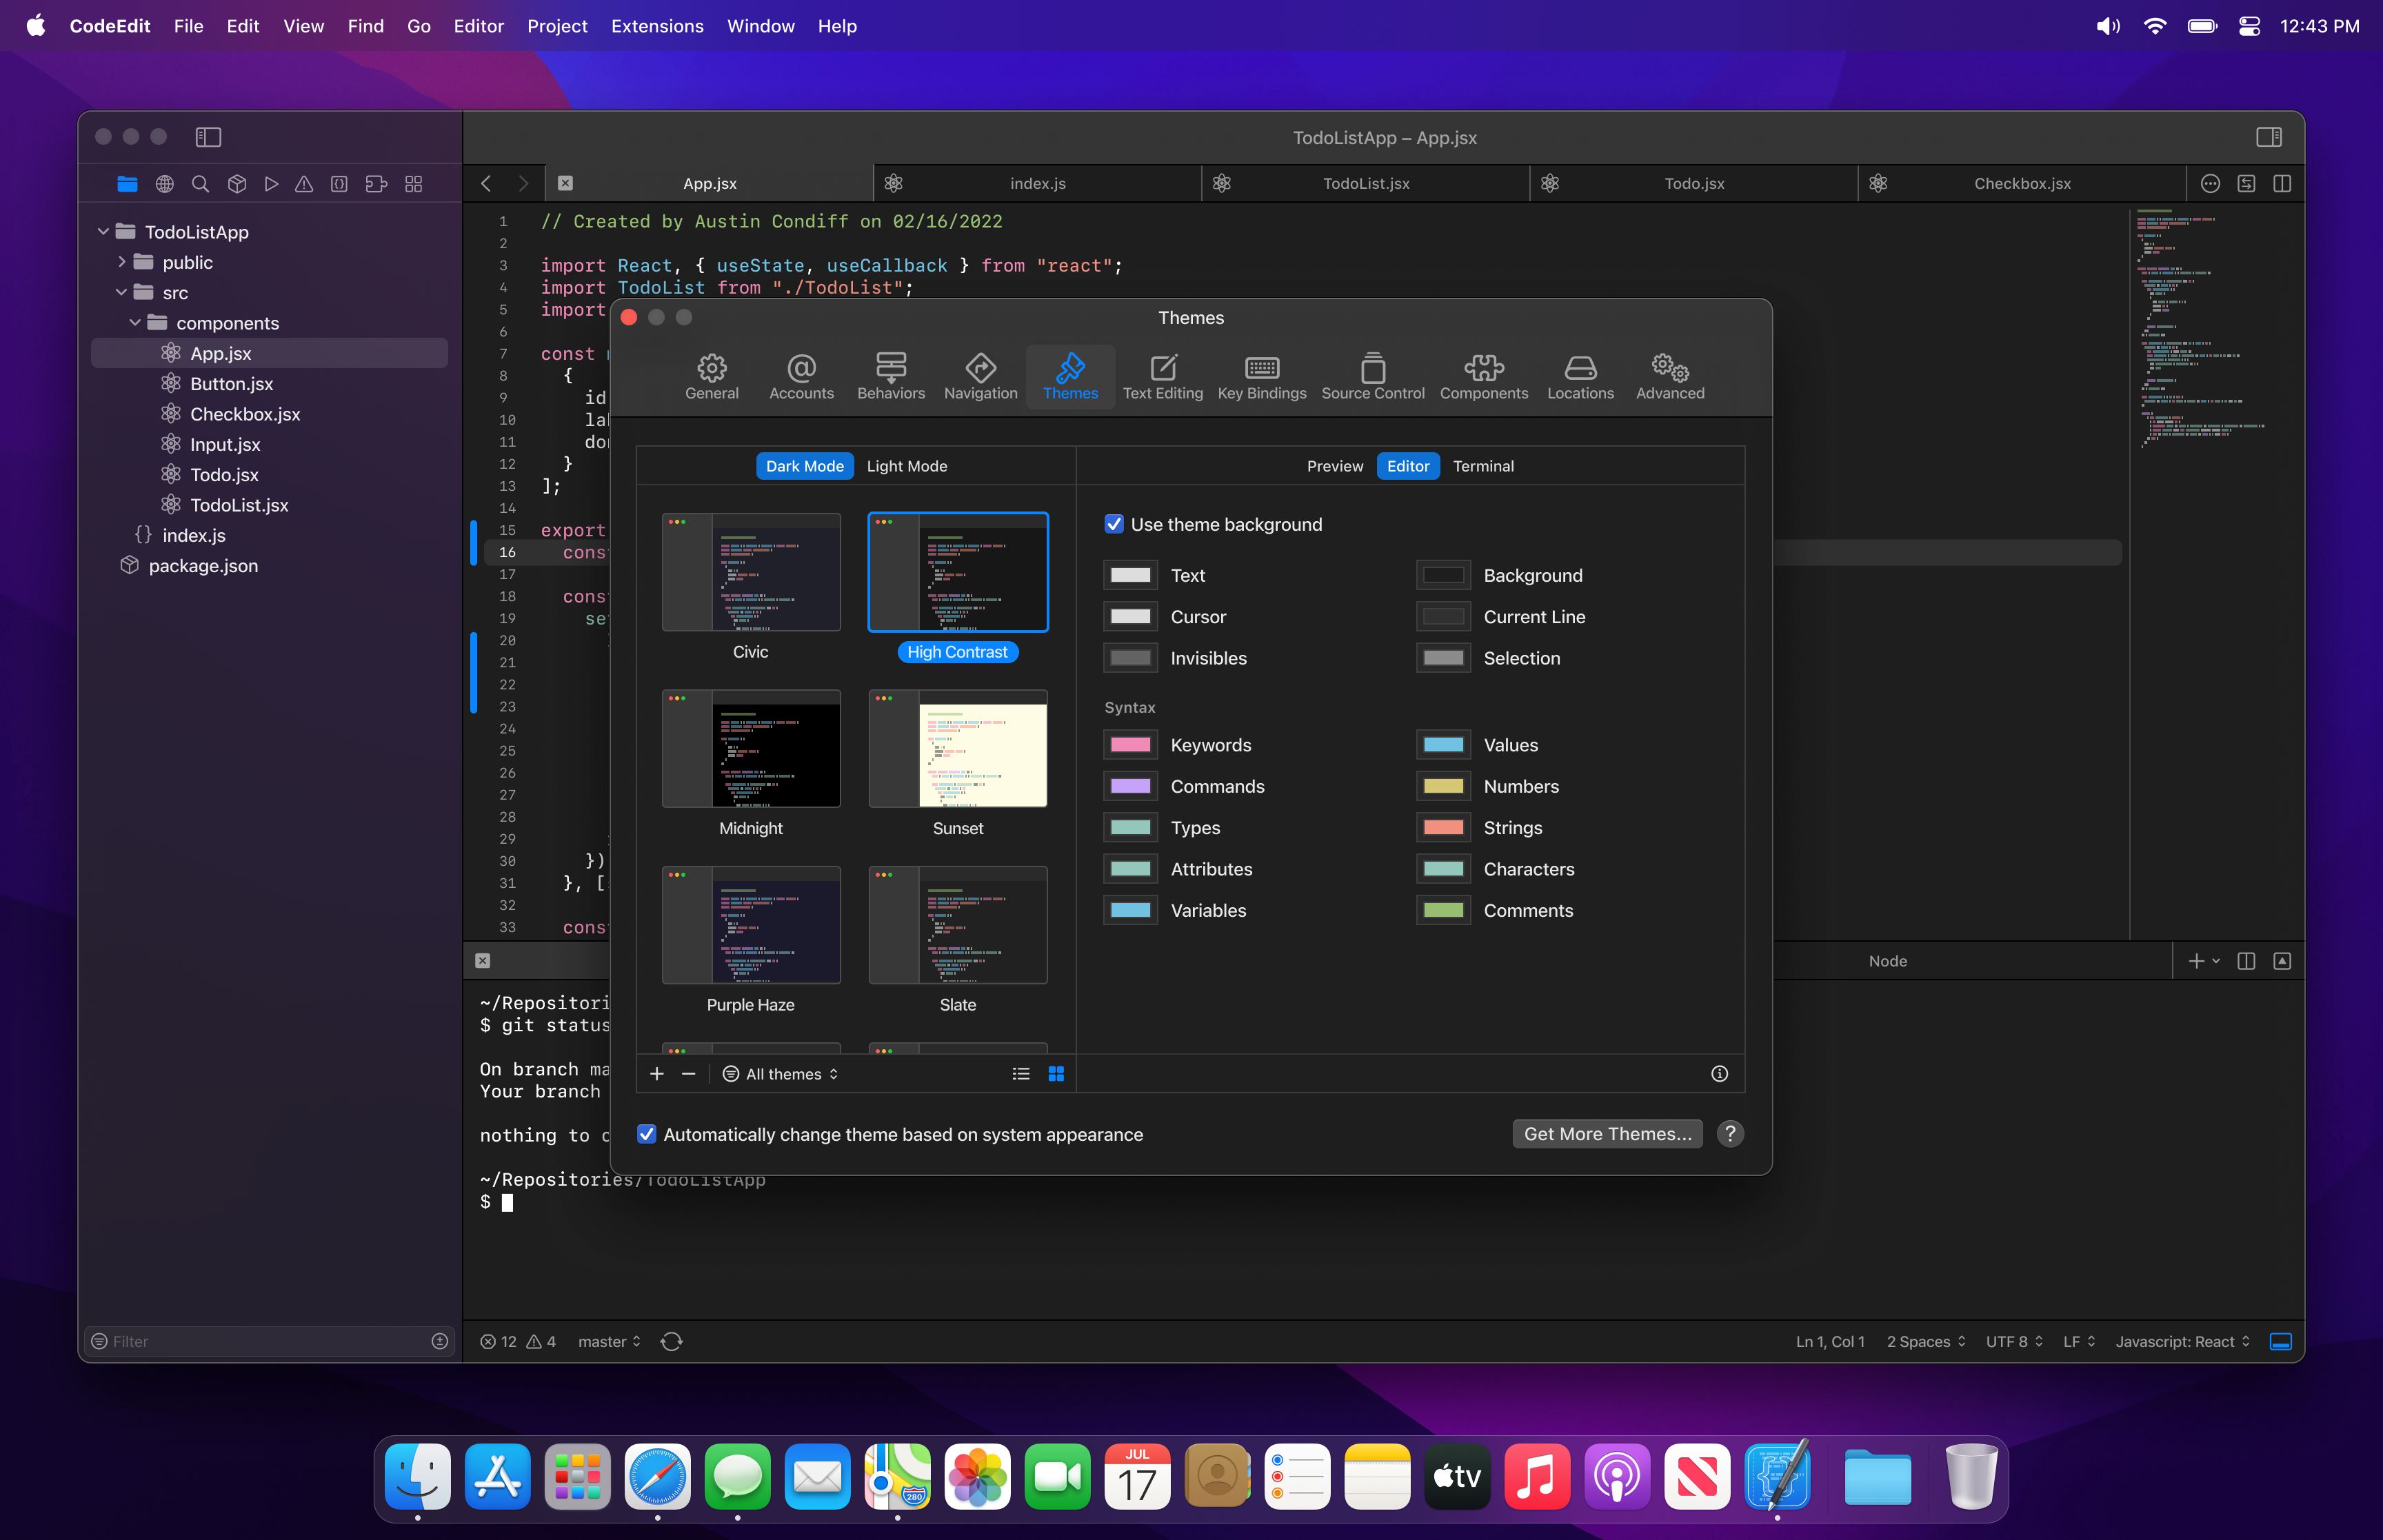Switch themes to Light Mode
The width and height of the screenshot is (2383, 1540).
(x=906, y=465)
